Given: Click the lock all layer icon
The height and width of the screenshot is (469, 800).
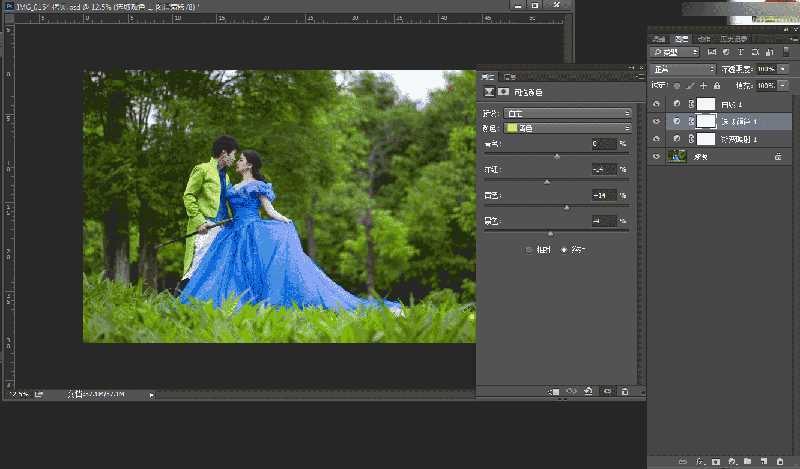Looking at the screenshot, I should point(717,86).
